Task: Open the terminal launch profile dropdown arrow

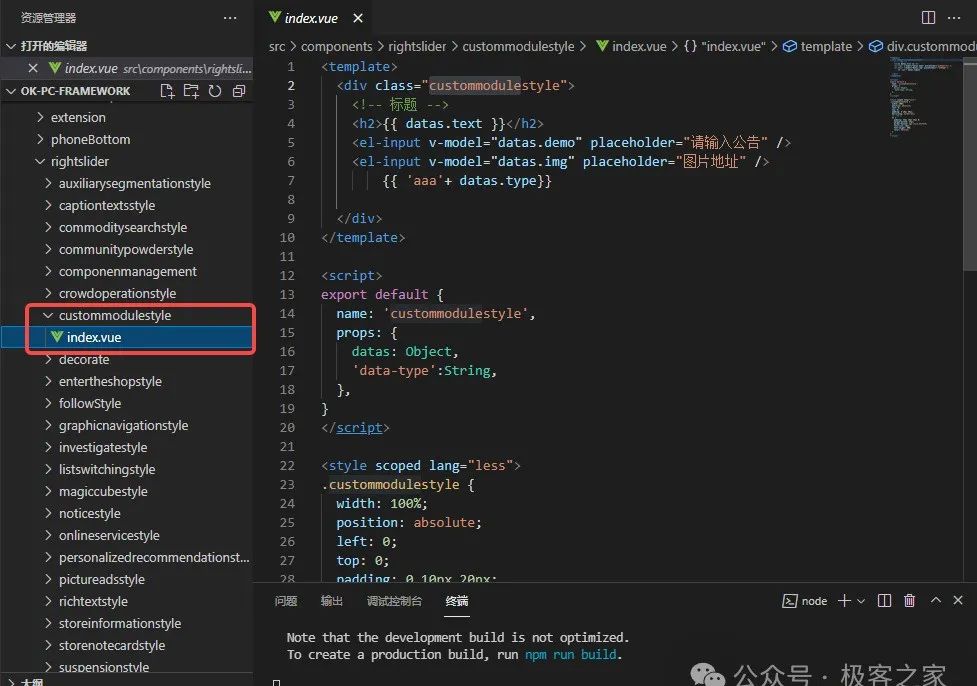Action: tap(861, 601)
